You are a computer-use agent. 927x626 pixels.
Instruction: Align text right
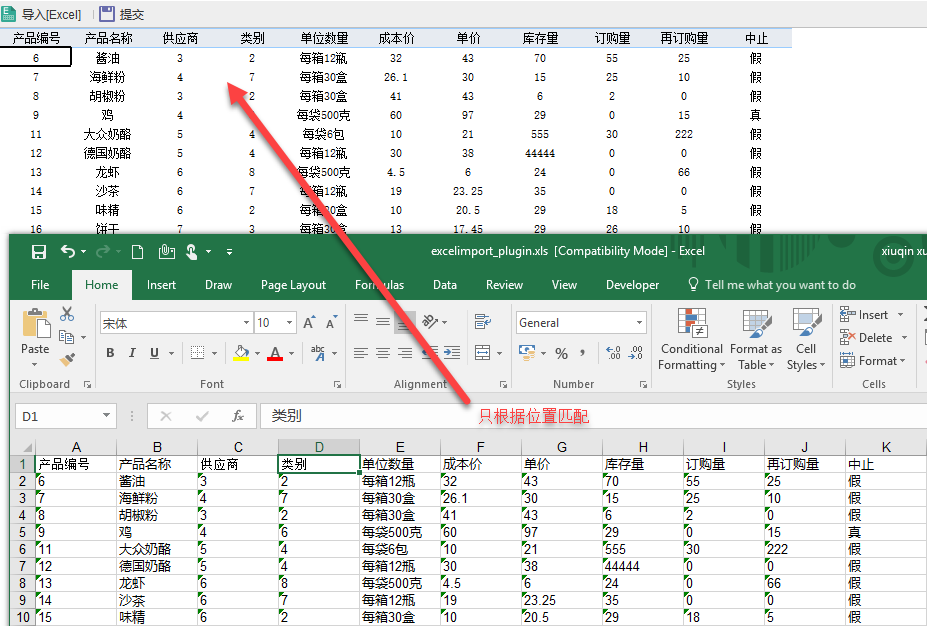[405, 353]
